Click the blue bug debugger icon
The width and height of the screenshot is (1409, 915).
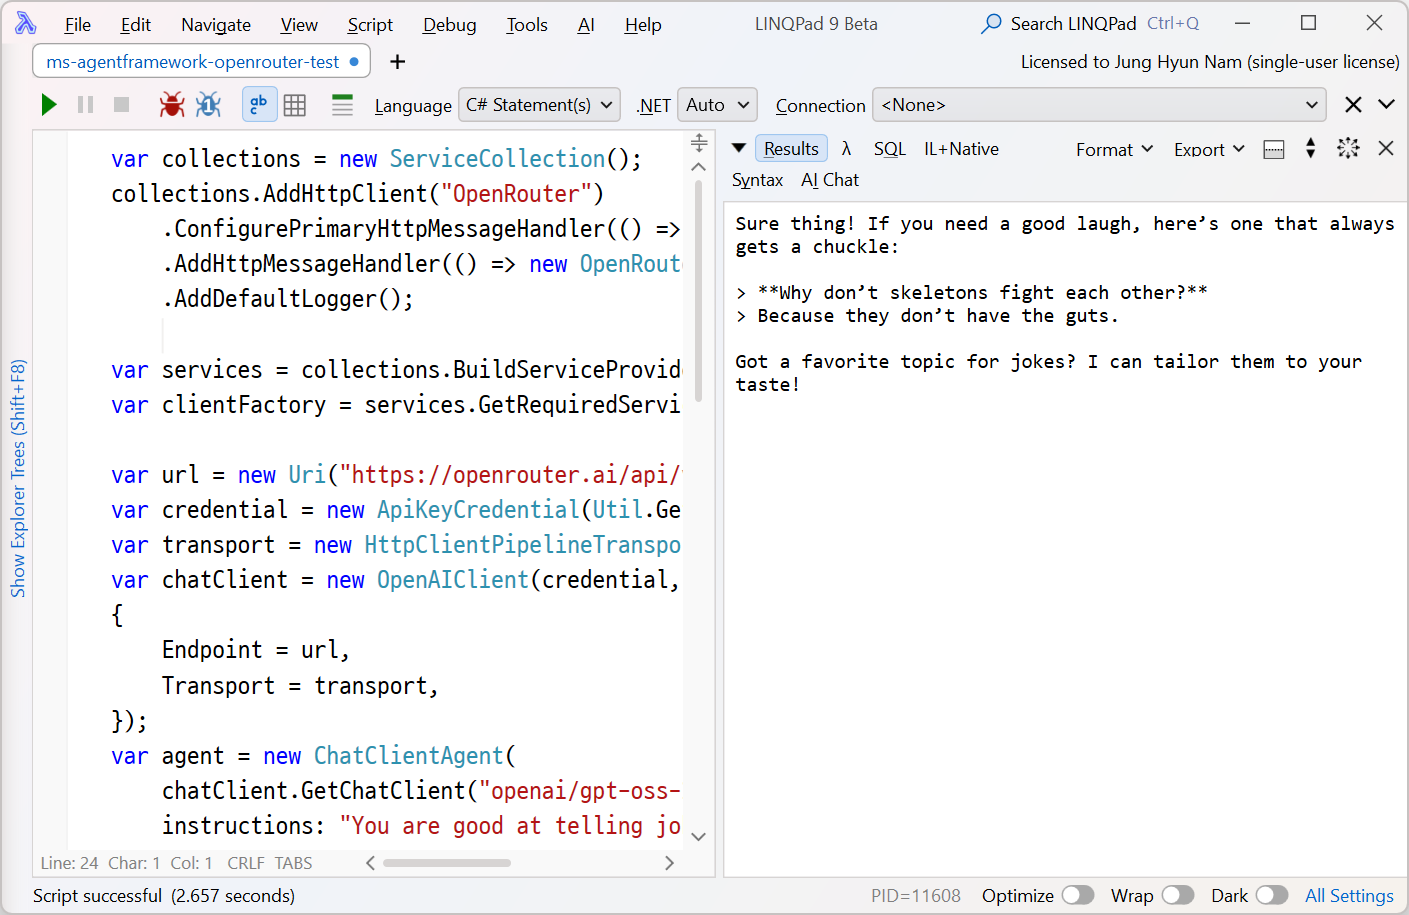pos(208,105)
